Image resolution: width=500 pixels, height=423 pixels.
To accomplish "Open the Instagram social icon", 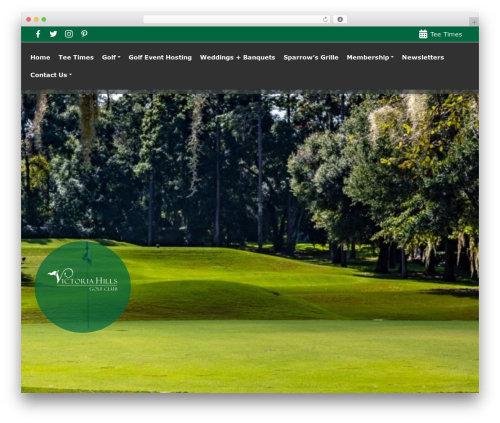I will [x=69, y=34].
